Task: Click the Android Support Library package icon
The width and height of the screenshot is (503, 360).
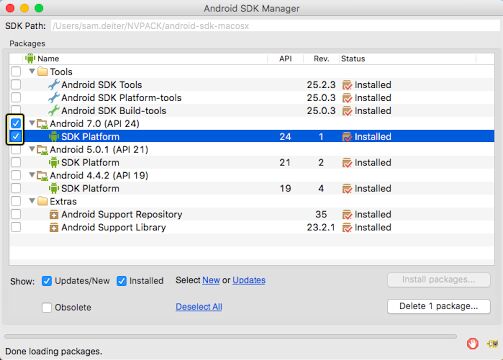Action: click(54, 228)
